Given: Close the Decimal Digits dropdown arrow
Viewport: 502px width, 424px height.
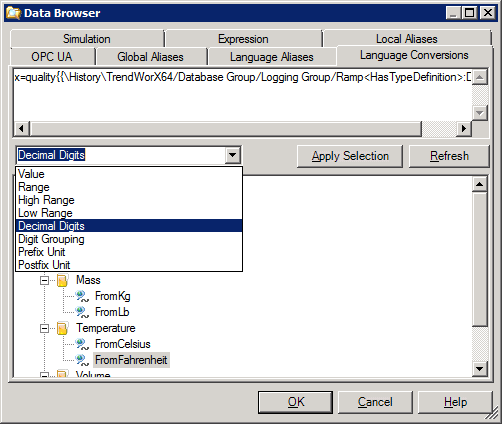Looking at the screenshot, I should [233, 155].
